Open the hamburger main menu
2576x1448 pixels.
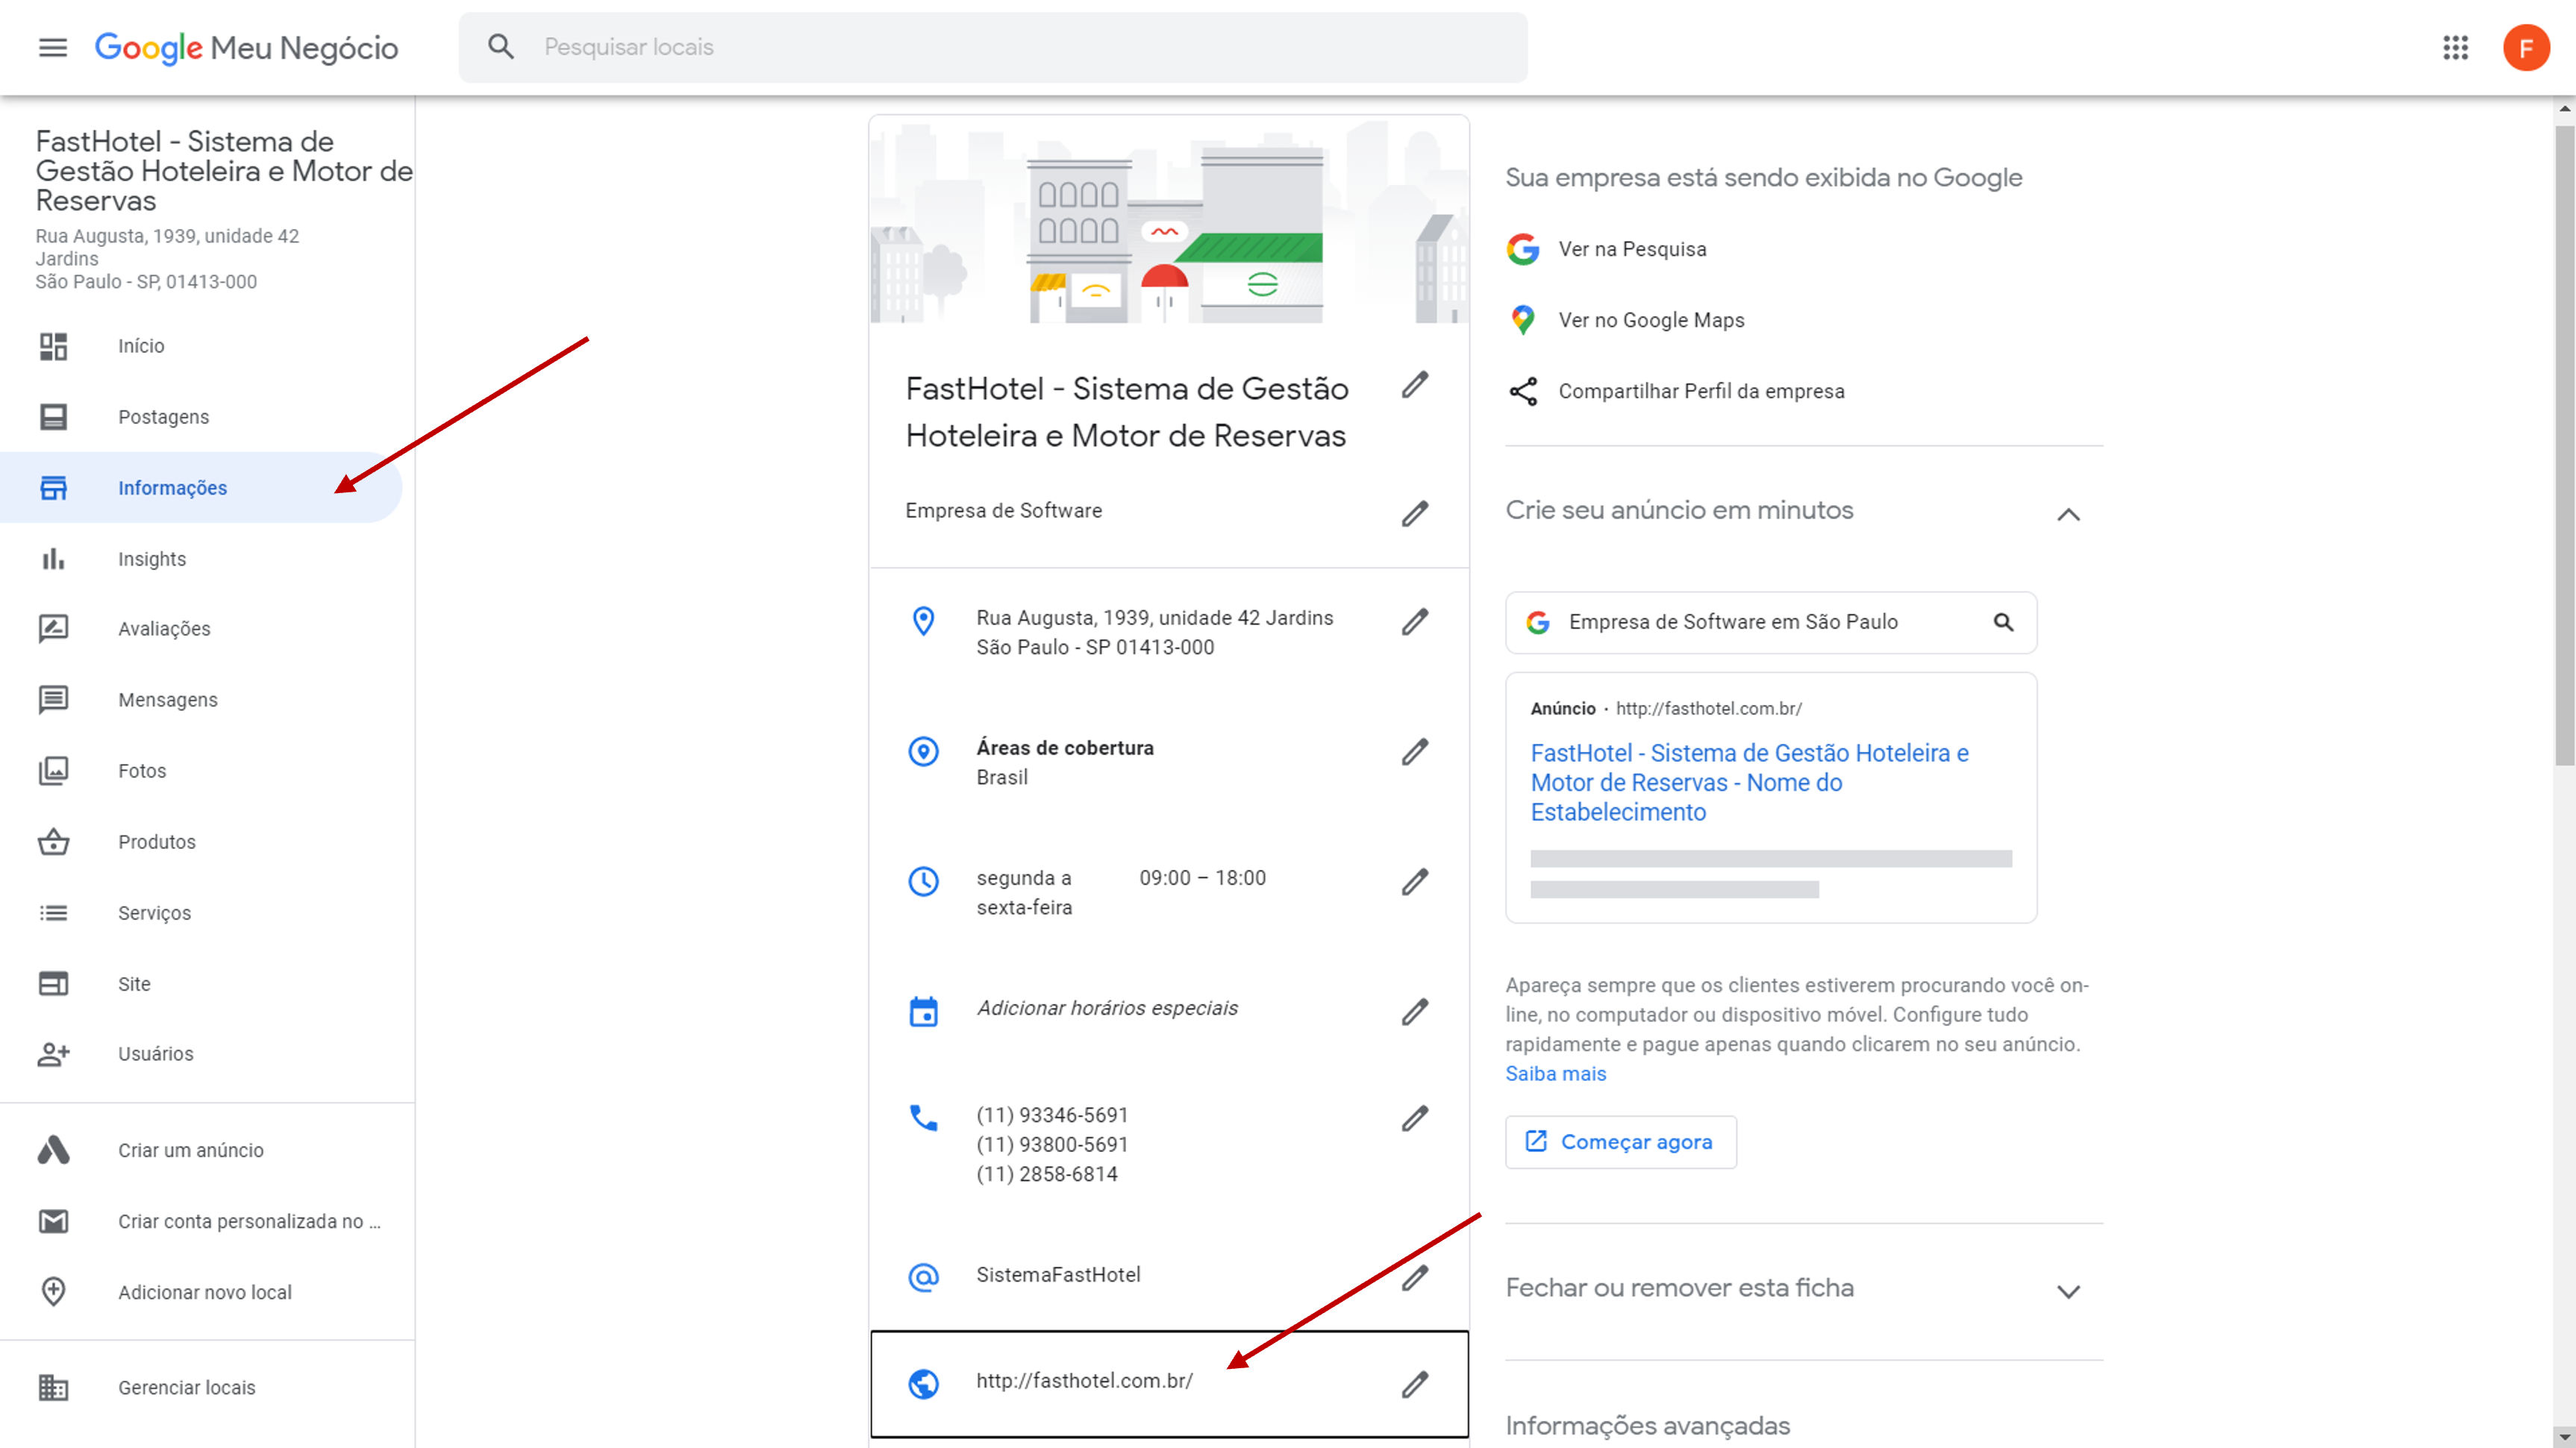point(53,47)
